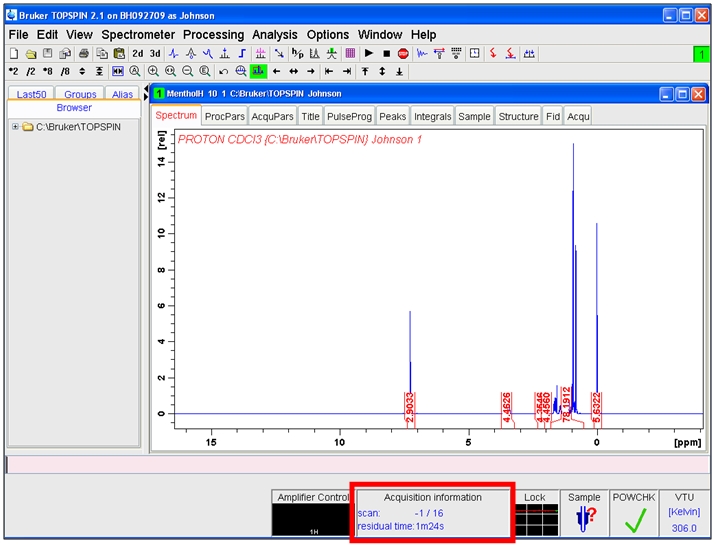Viewport: 718px width, 546px height.
Task: Switch to 3d display mode
Action: coord(155,54)
